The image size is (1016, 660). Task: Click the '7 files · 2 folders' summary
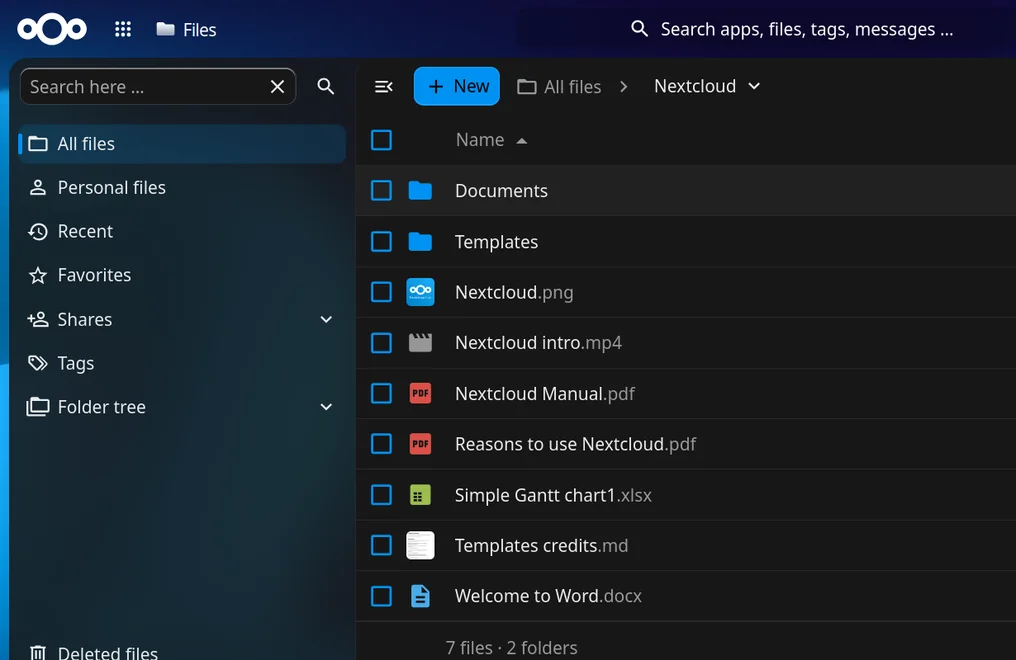click(511, 648)
